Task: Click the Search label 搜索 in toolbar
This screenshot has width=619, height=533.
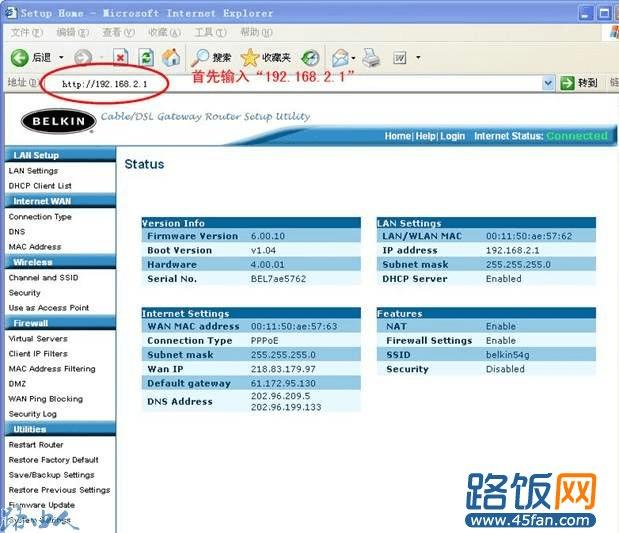Action: (221, 58)
